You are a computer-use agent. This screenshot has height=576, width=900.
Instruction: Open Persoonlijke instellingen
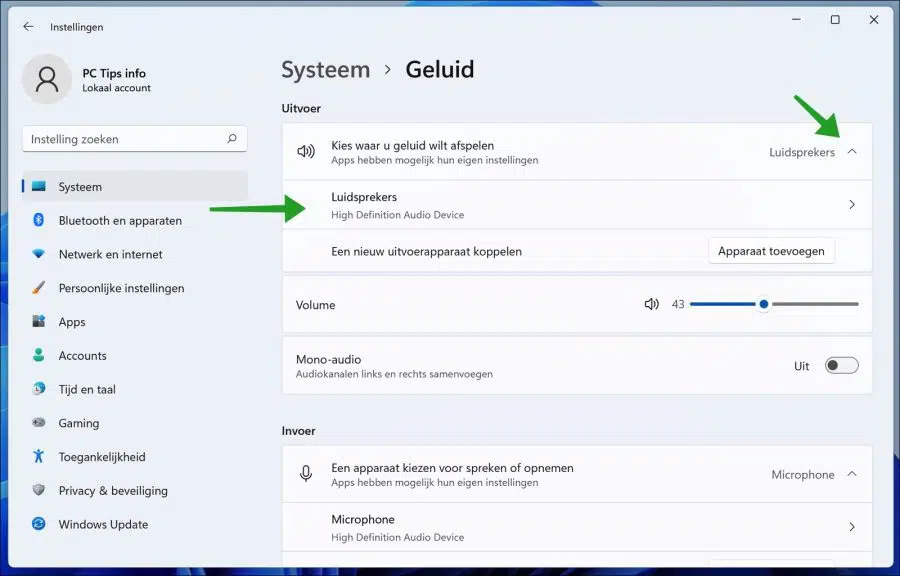point(135,288)
